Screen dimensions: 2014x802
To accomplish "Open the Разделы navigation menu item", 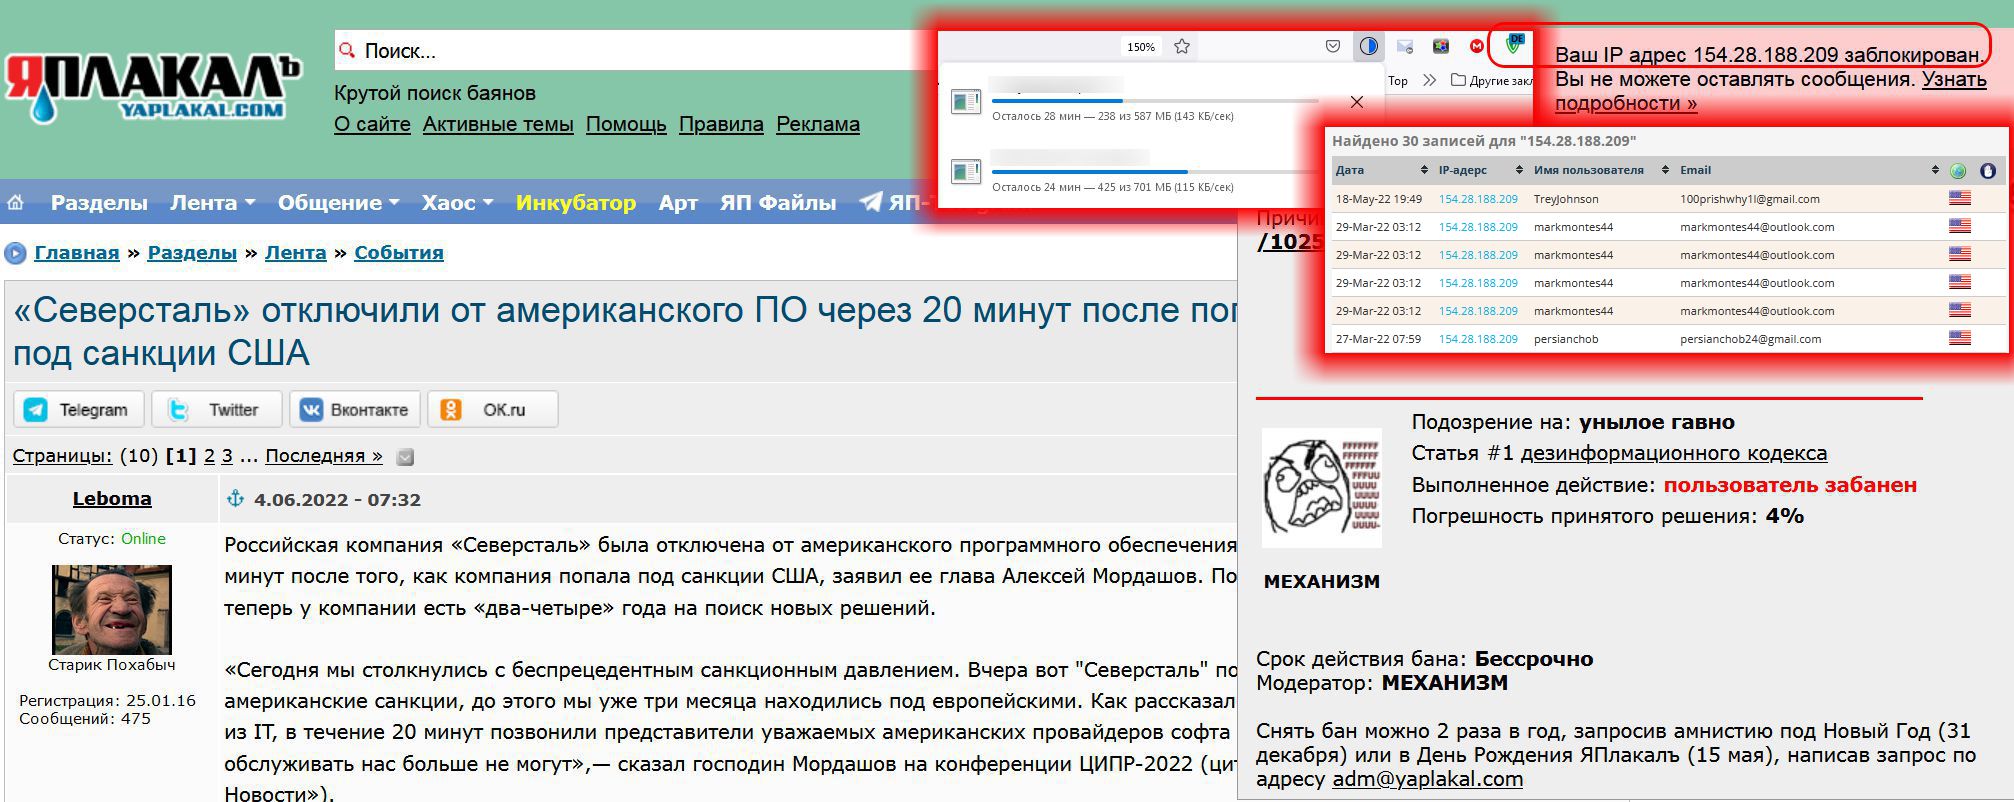I will [99, 203].
